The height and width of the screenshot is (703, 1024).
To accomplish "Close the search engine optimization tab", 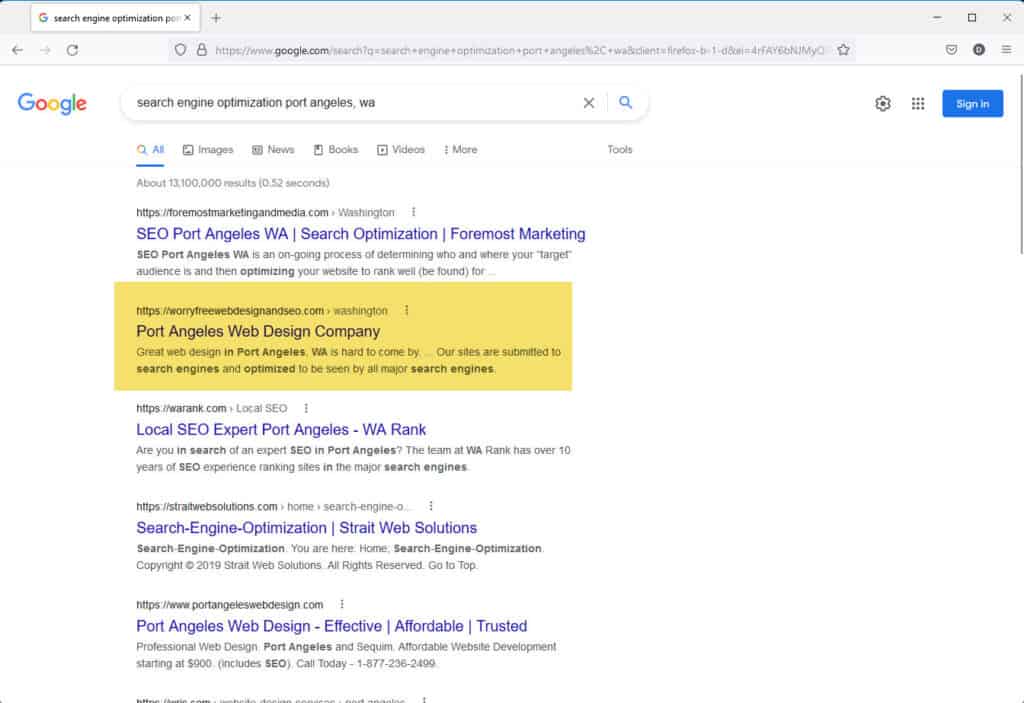I will point(187,18).
